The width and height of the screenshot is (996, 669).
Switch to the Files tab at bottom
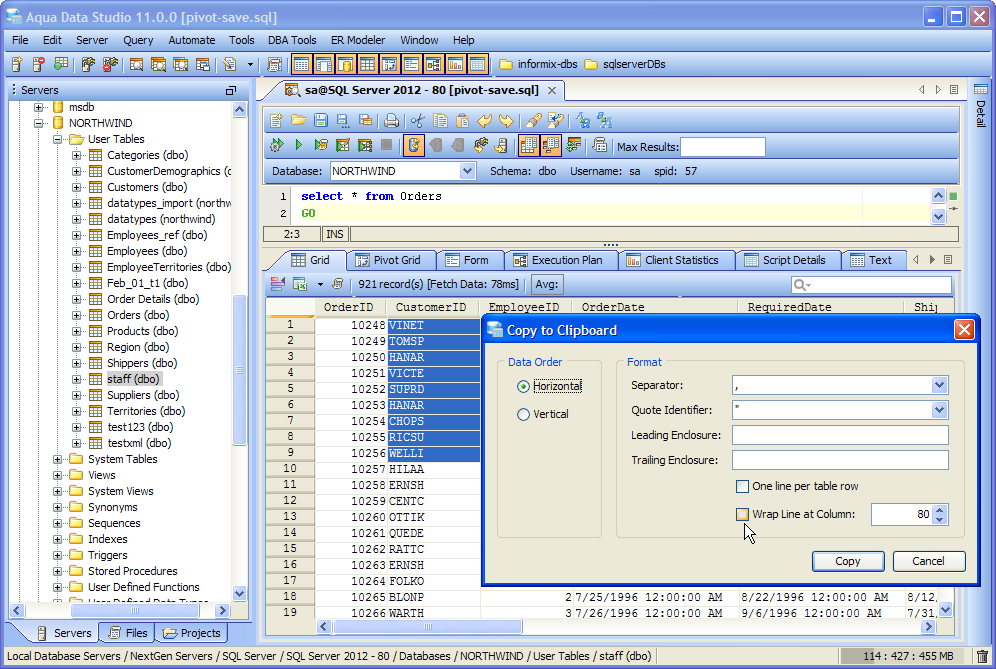click(x=128, y=633)
